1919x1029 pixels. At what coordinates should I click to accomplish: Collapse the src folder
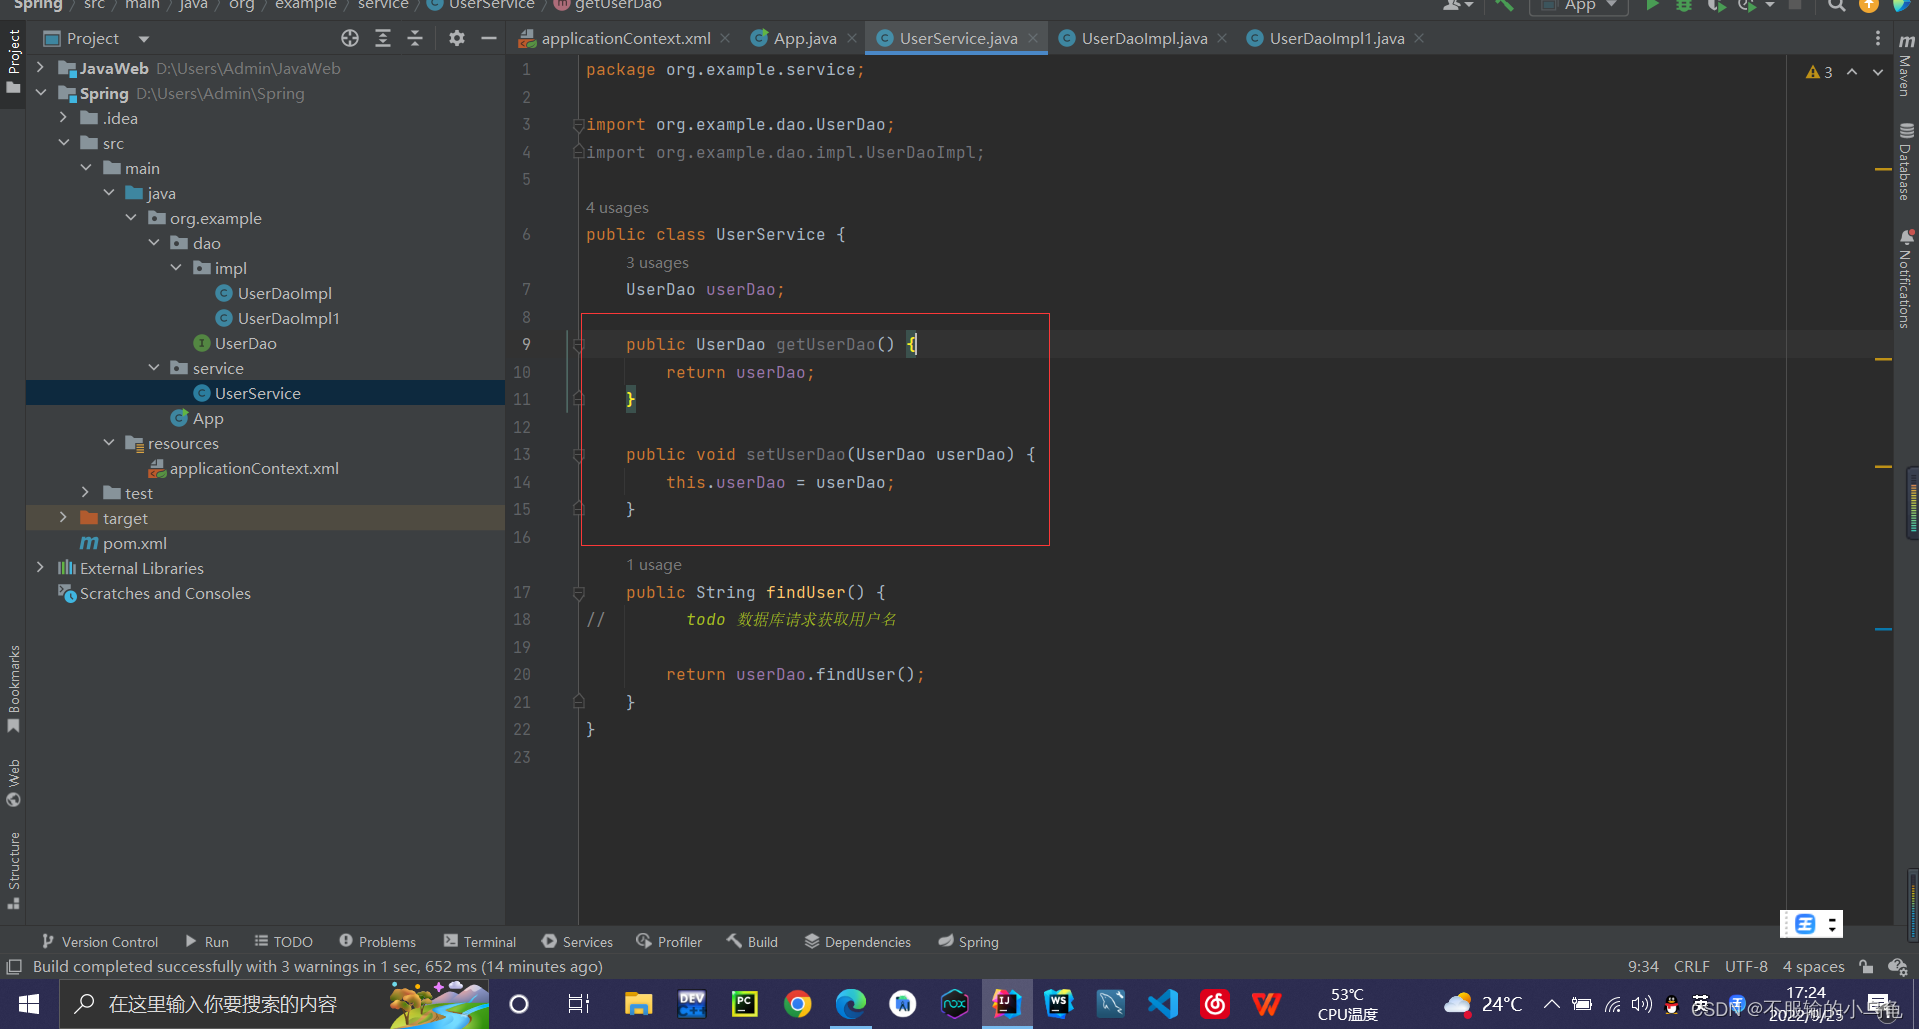[63, 143]
